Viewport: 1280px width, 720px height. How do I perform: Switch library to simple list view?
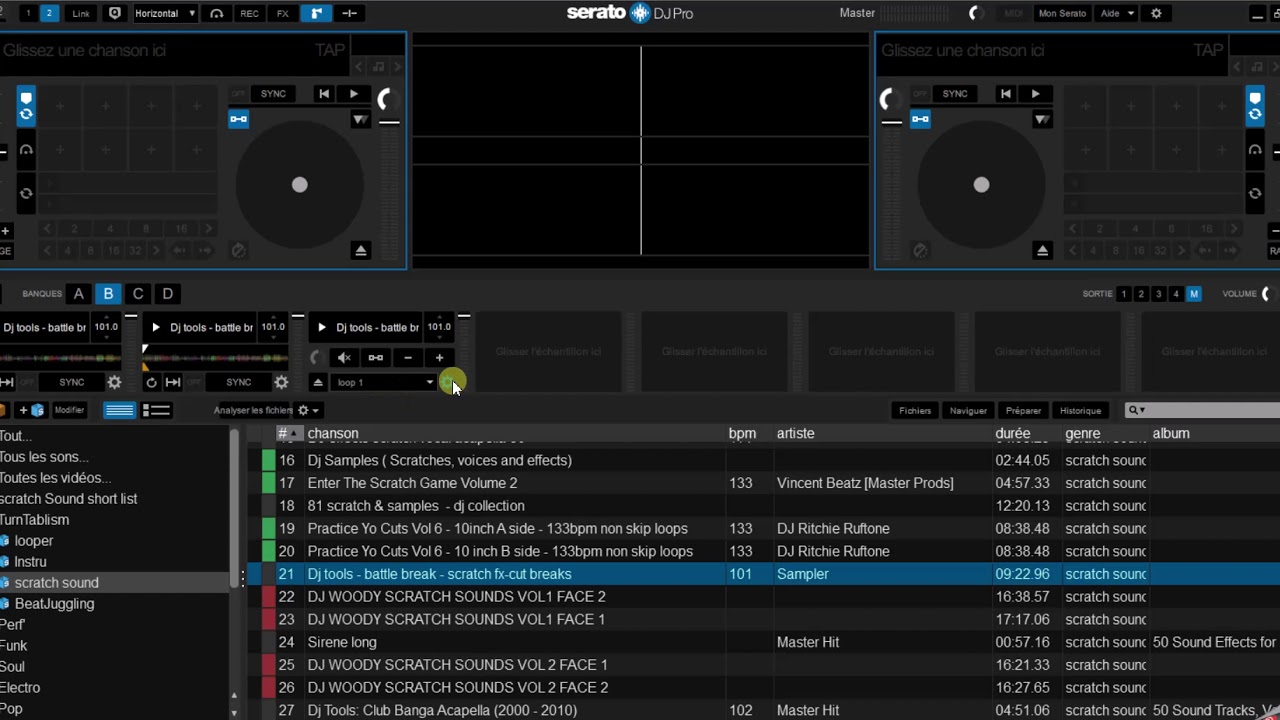[x=120, y=410]
